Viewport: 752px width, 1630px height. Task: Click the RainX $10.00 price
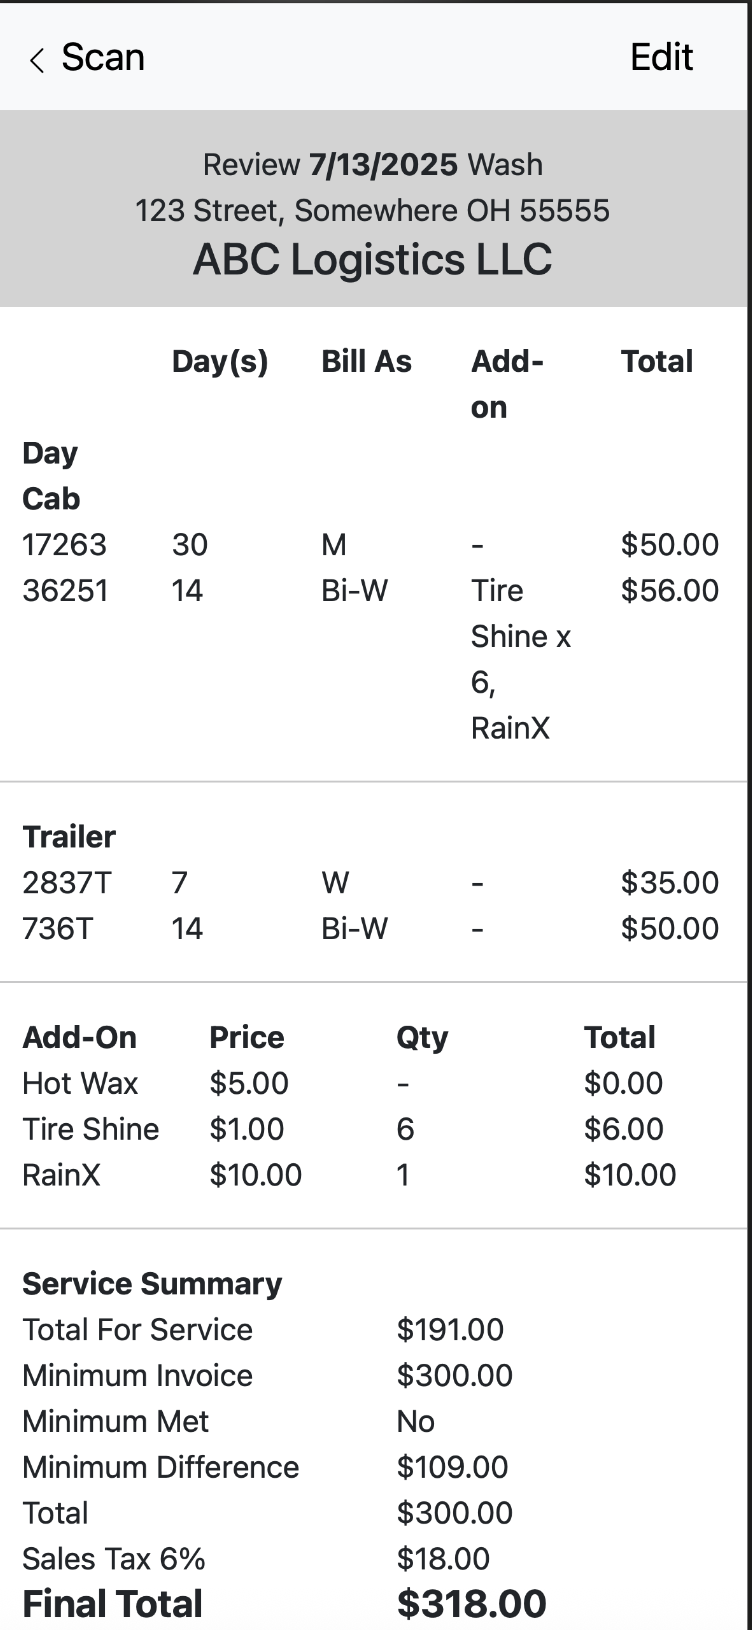tap(255, 1175)
